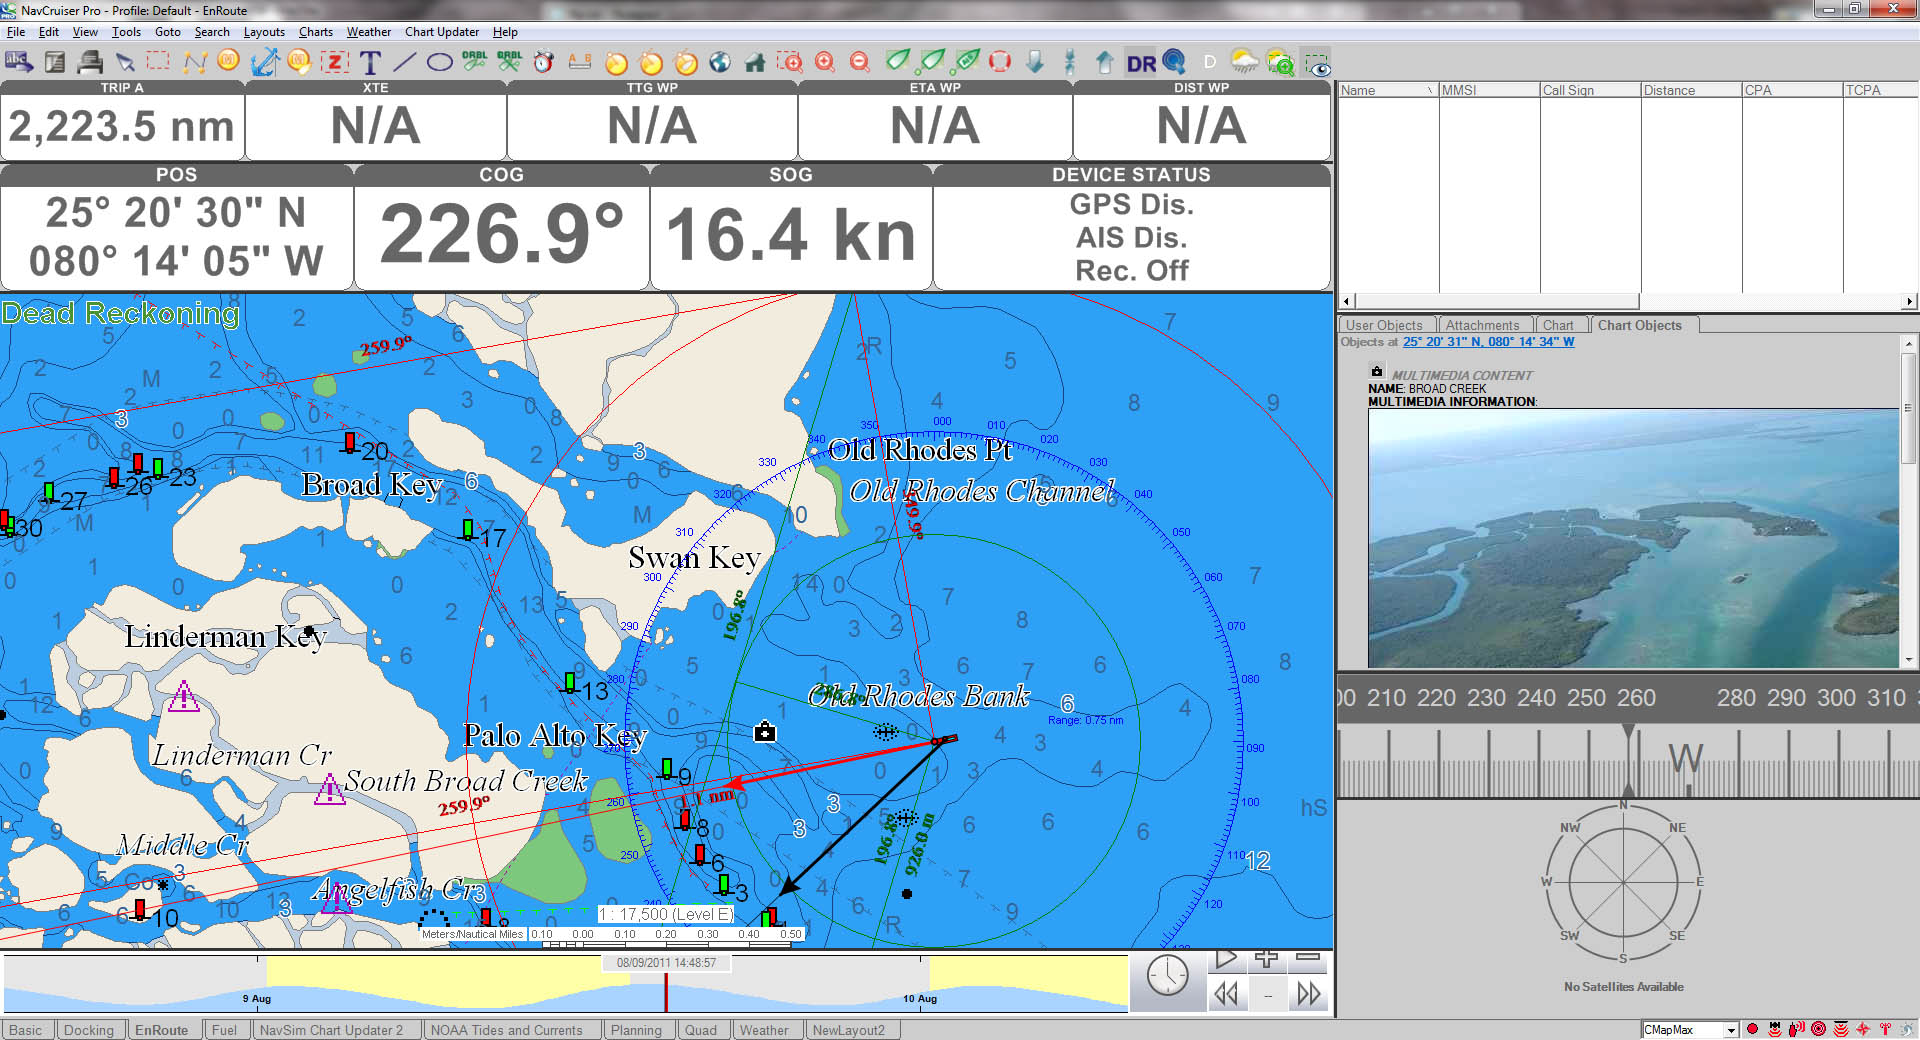
Task: Switch to the Attachments tab
Action: [1482, 325]
